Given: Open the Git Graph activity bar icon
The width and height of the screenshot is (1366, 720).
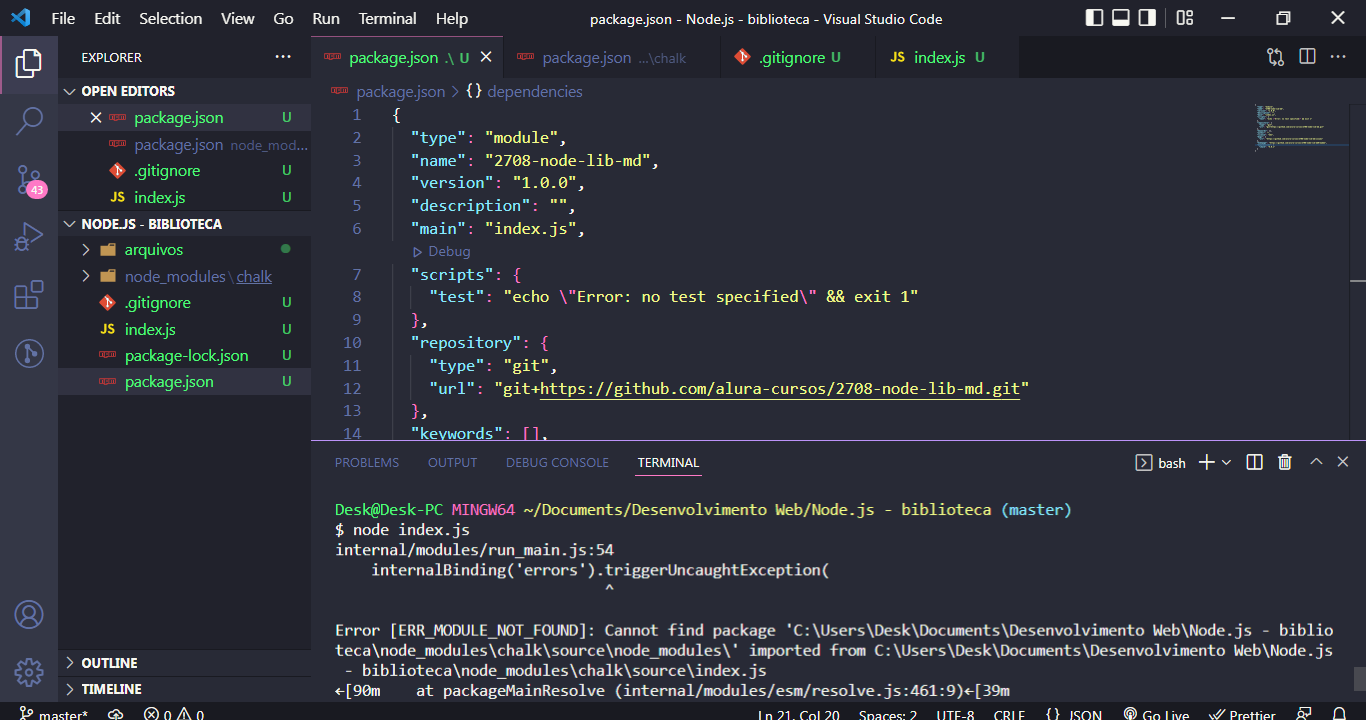Looking at the screenshot, I should pyautogui.click(x=29, y=352).
